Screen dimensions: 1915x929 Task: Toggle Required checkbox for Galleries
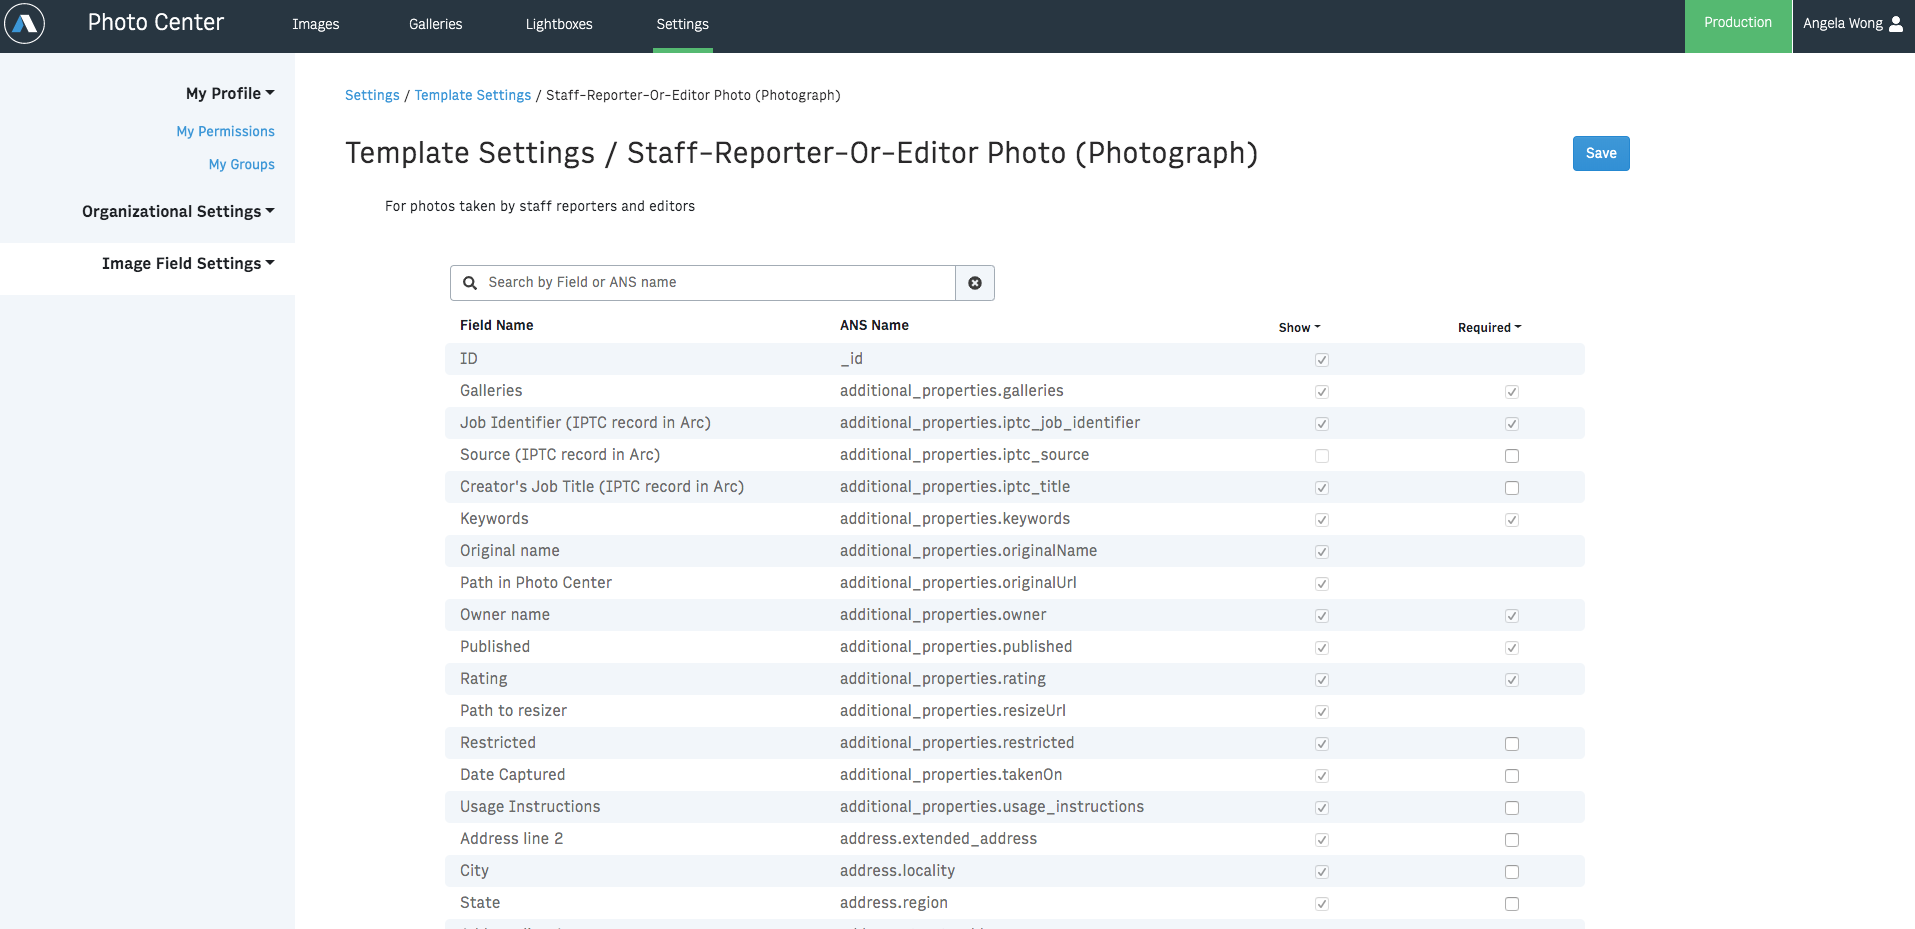(1512, 392)
